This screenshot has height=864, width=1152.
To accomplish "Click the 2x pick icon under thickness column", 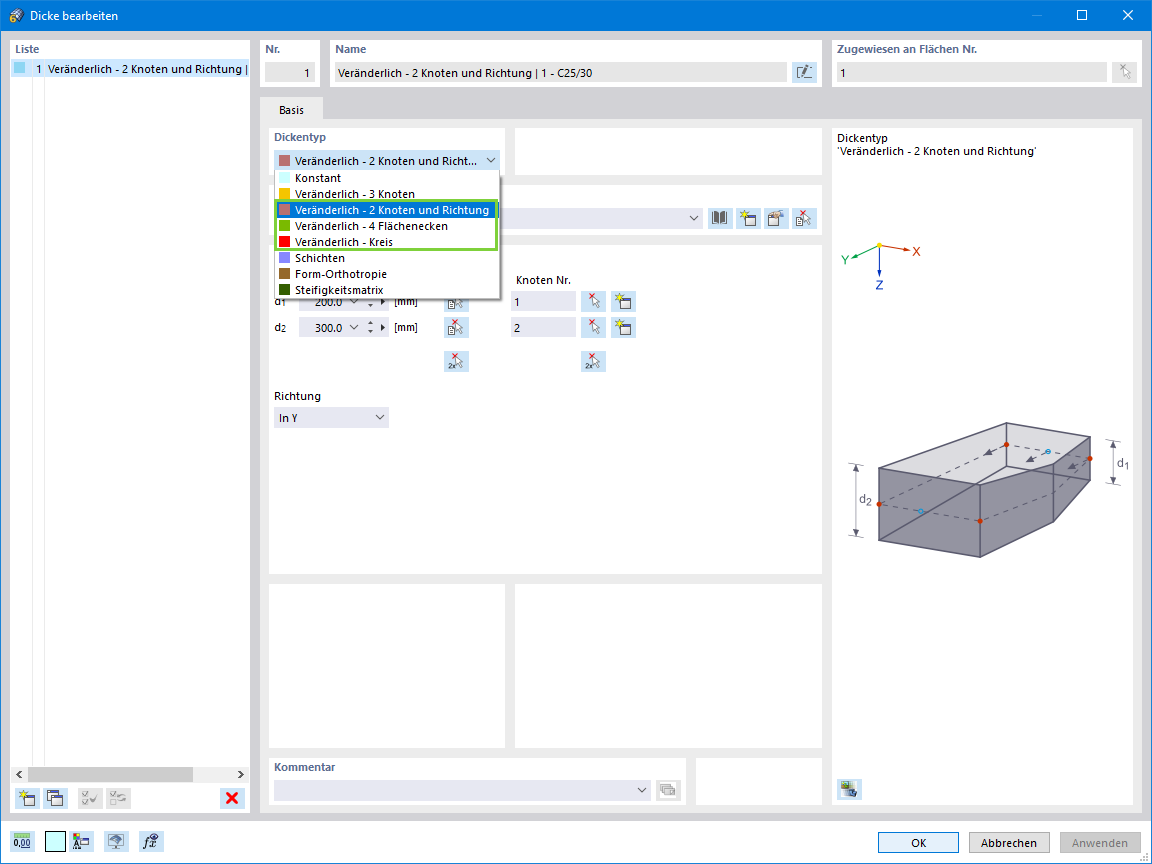I will (x=456, y=361).
